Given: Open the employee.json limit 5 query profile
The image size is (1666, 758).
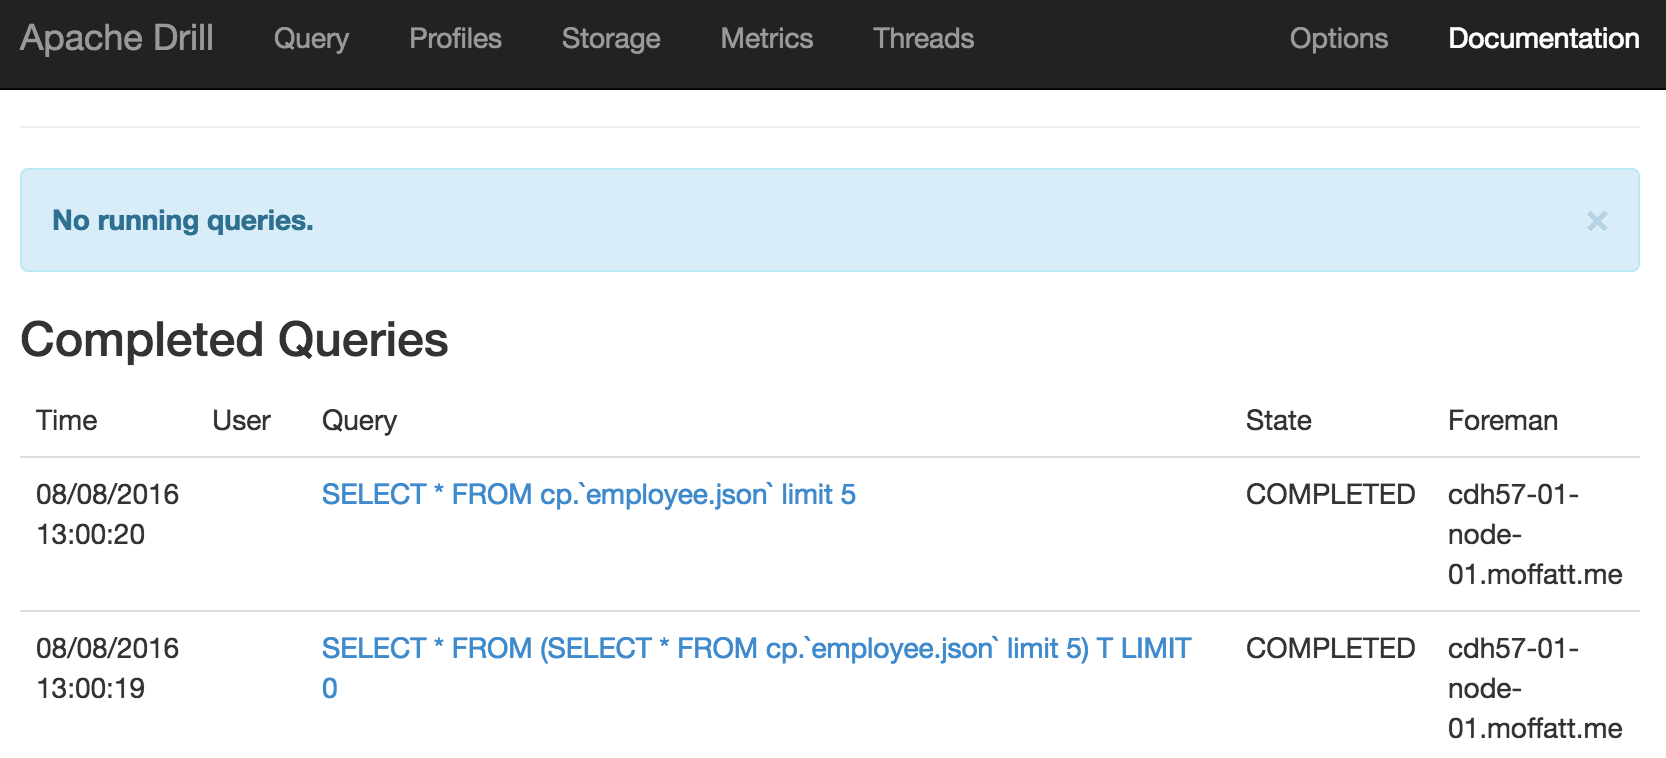Looking at the screenshot, I should (x=588, y=494).
